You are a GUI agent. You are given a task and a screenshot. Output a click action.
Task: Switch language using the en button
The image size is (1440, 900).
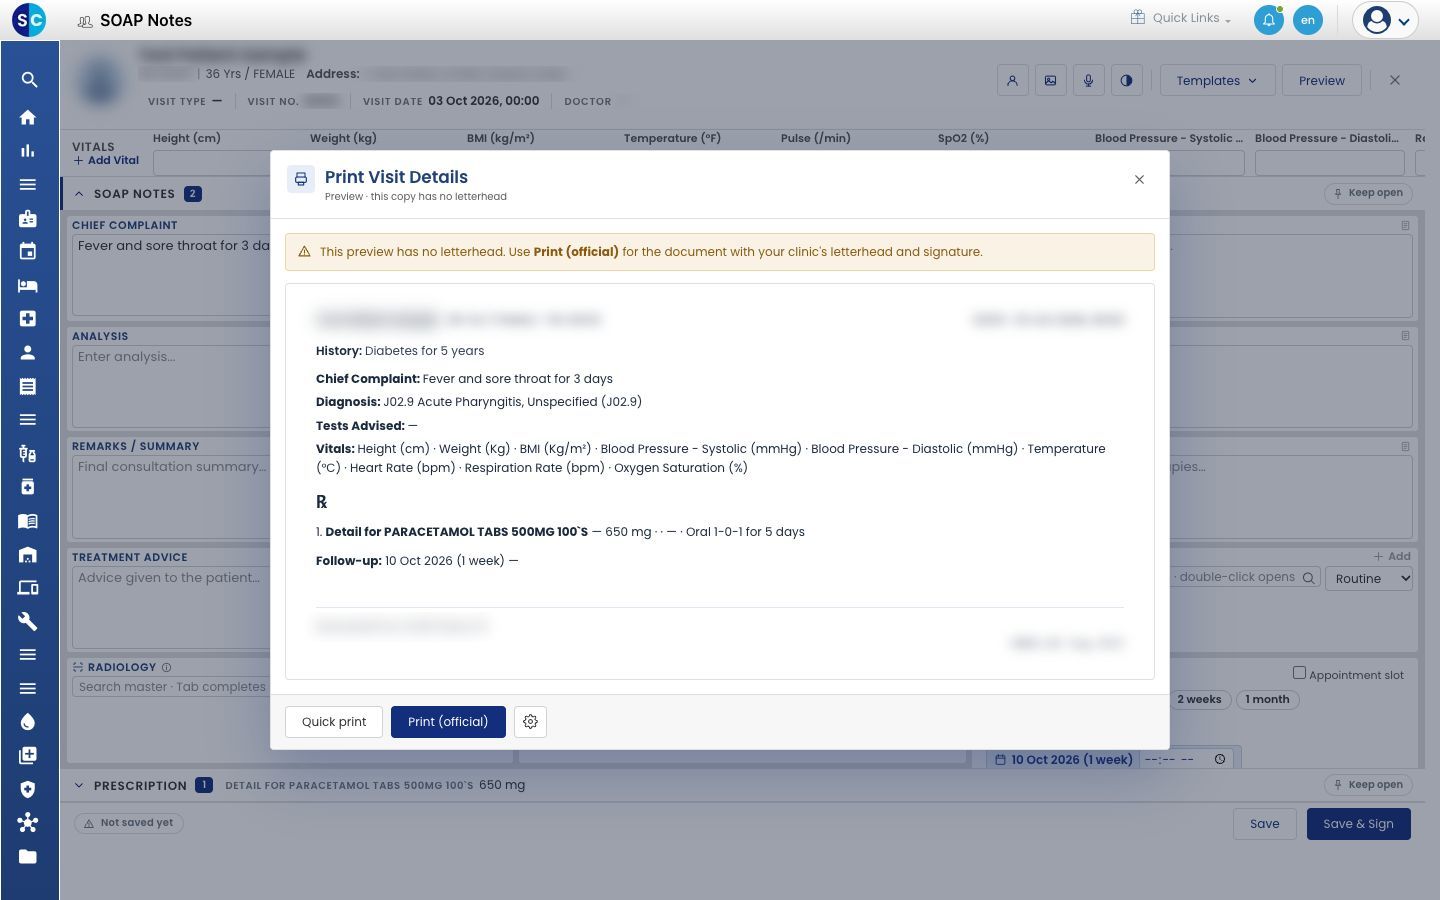tap(1308, 20)
